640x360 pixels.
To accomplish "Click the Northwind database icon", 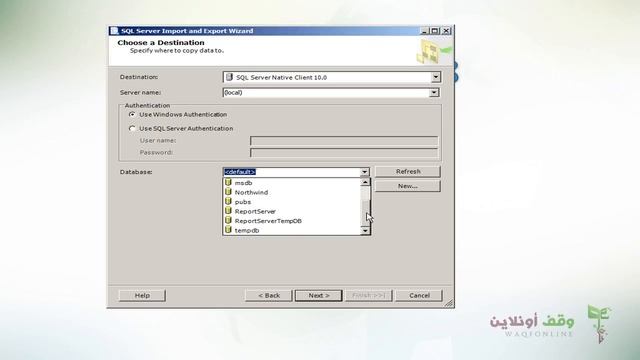I will point(228,192).
